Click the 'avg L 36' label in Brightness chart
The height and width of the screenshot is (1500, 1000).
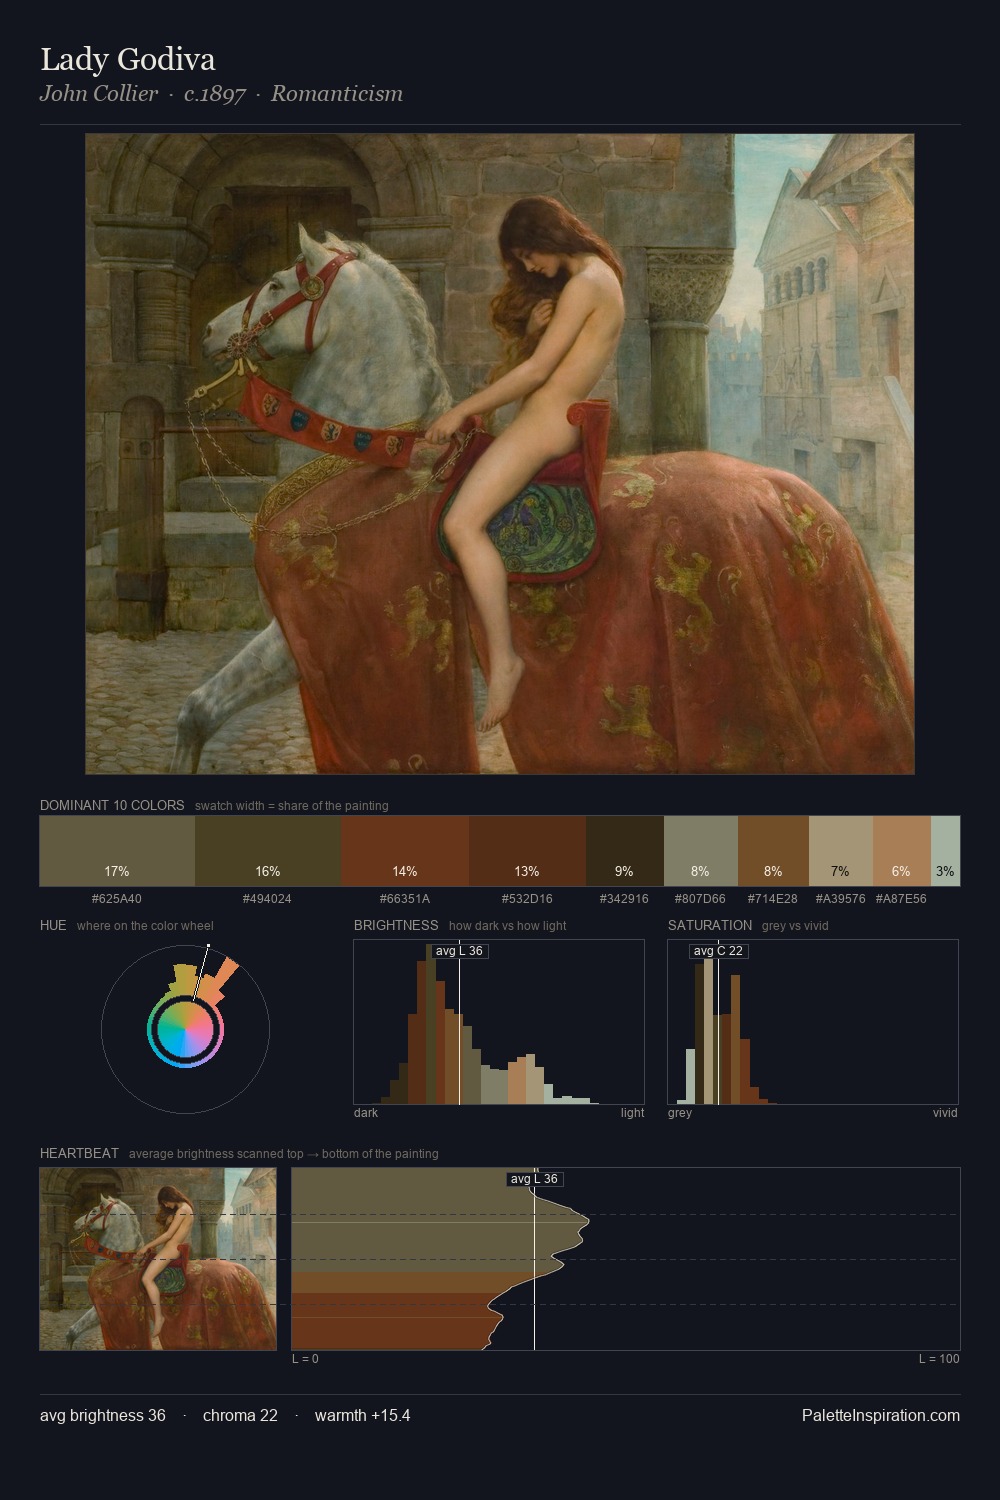click(460, 951)
